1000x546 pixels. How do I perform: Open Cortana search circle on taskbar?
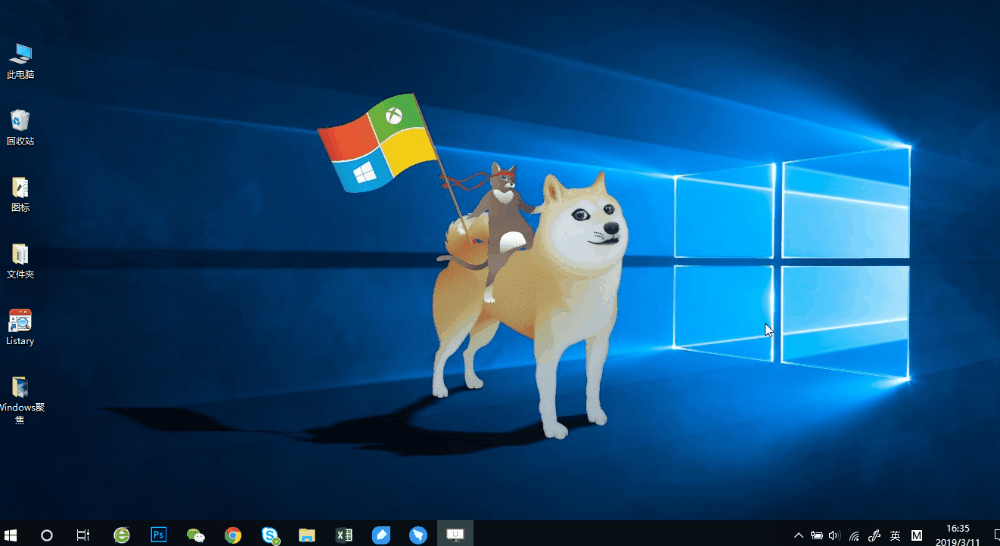(47, 535)
